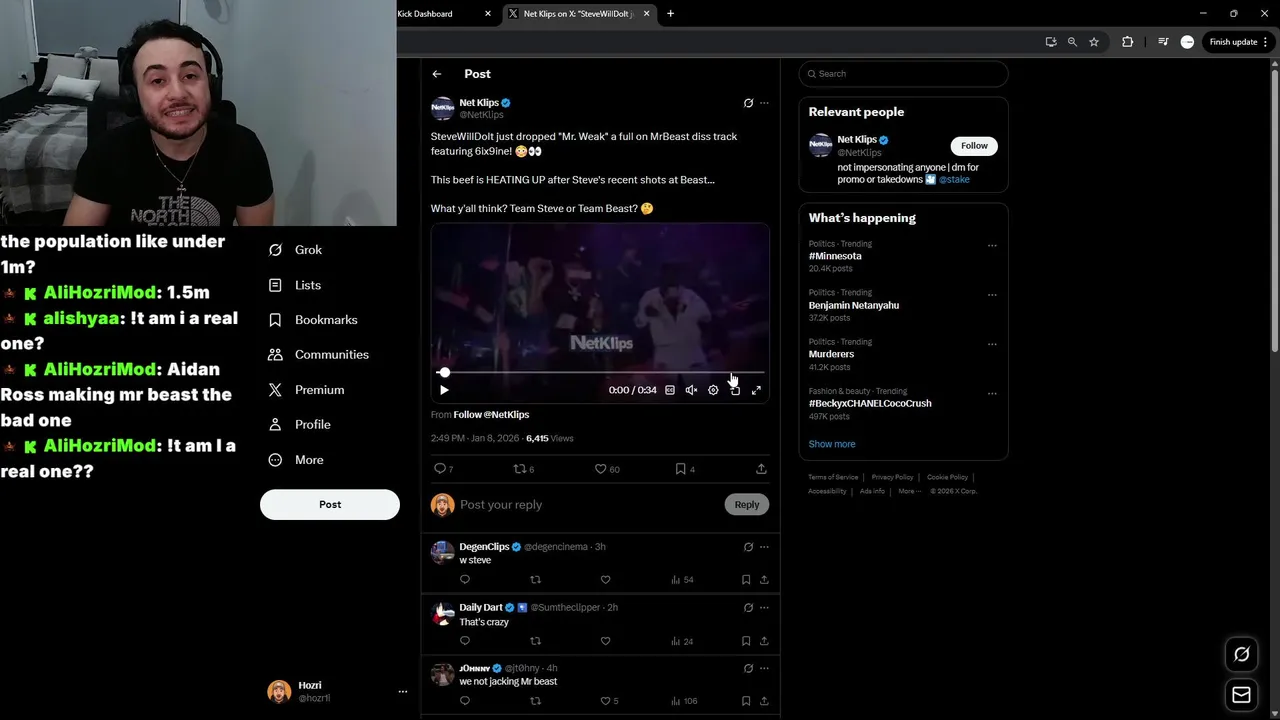1280x720 pixels.
Task: Bookmark DegenClips comment
Action: tap(746, 580)
